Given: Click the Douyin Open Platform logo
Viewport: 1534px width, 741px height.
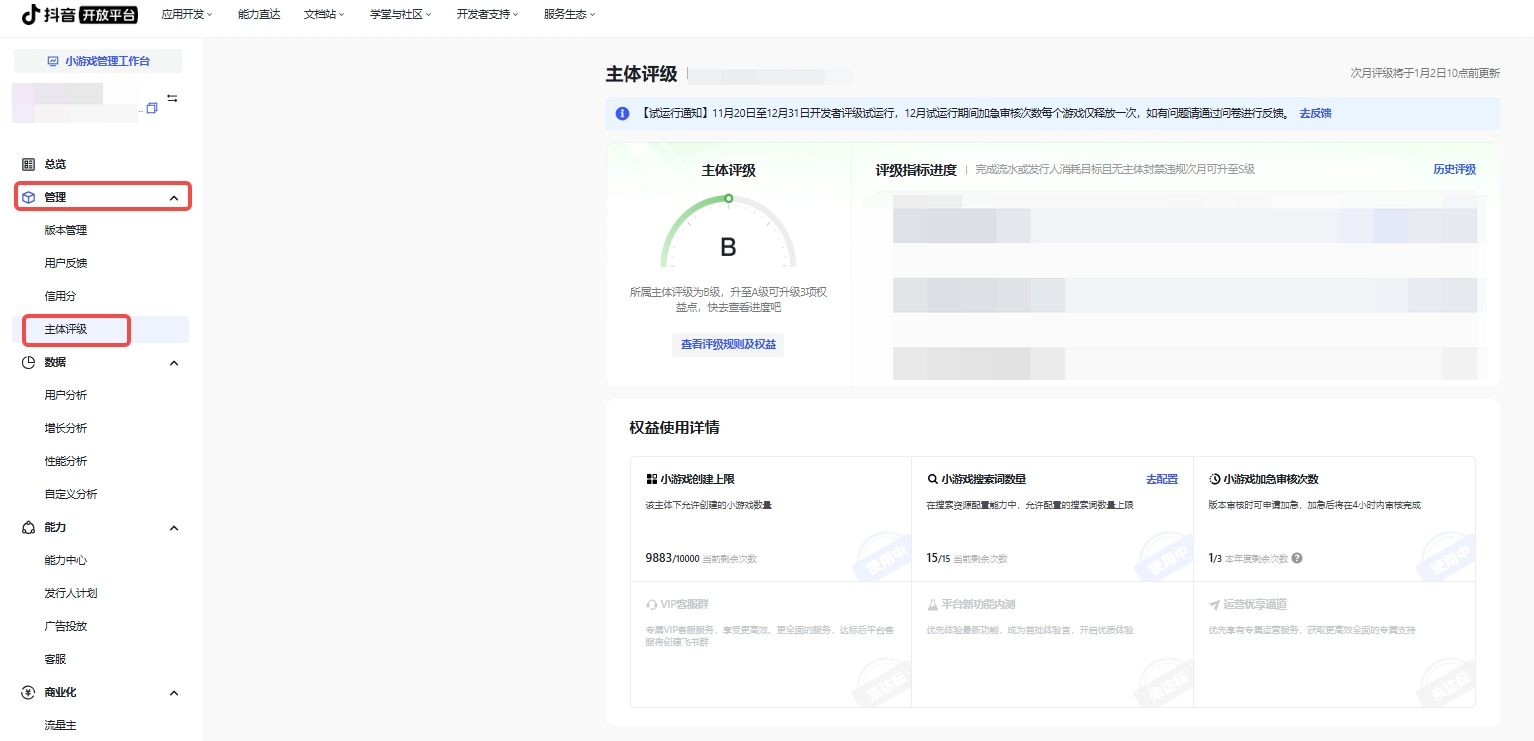Looking at the screenshot, I should coord(80,14).
